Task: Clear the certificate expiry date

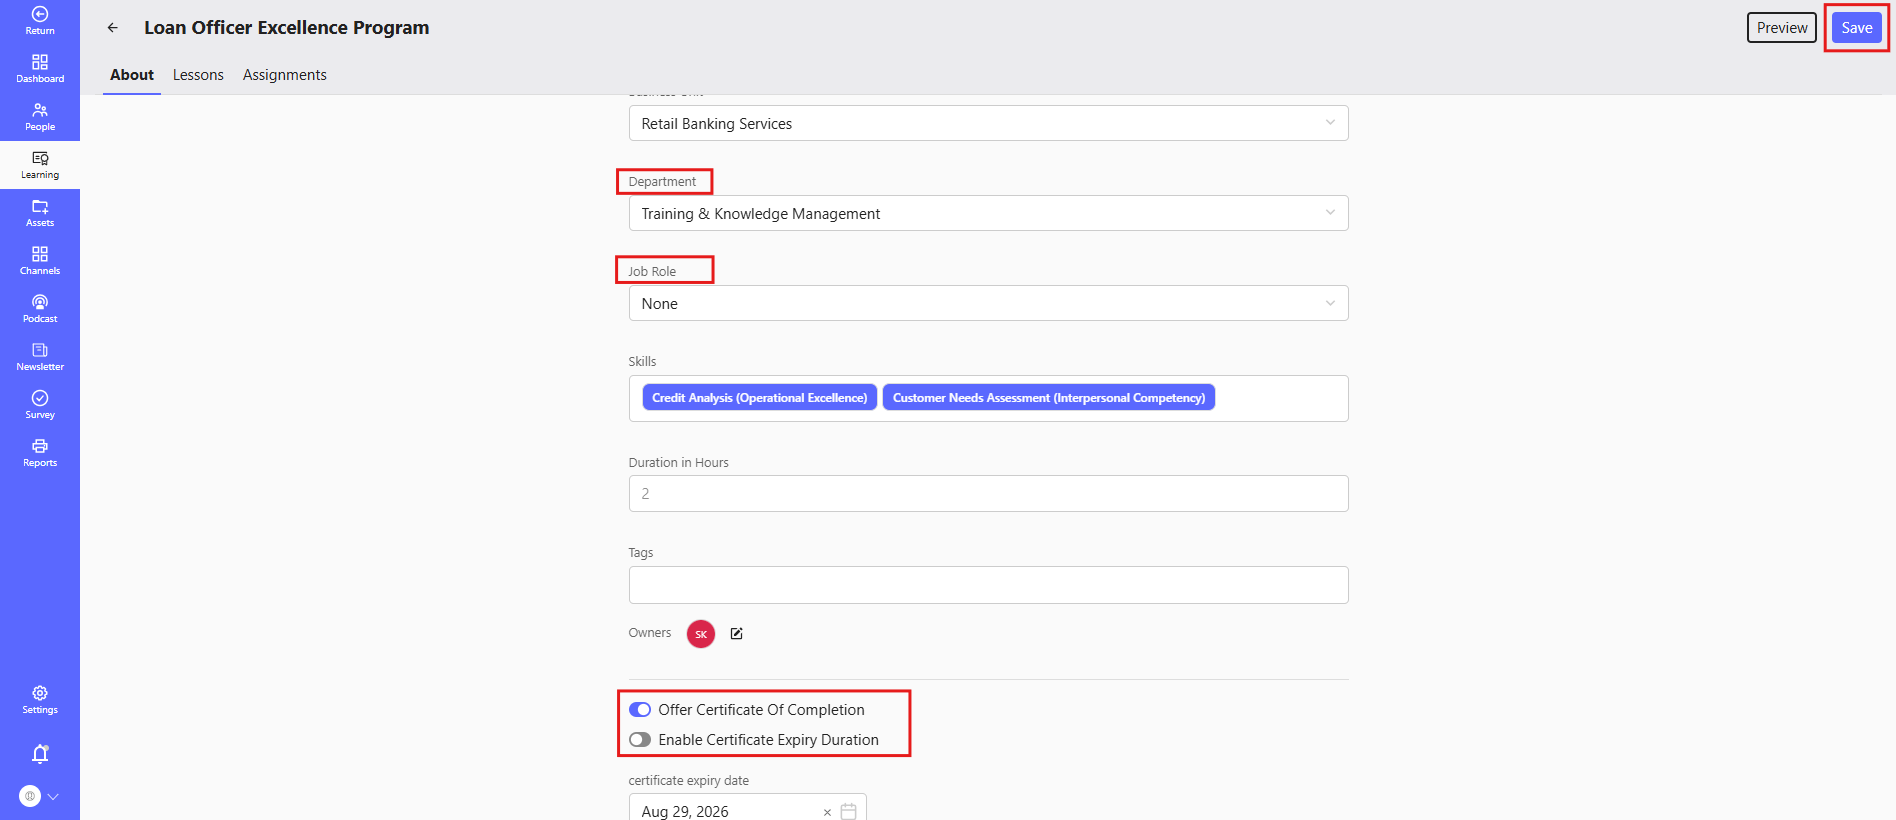Action: [827, 812]
